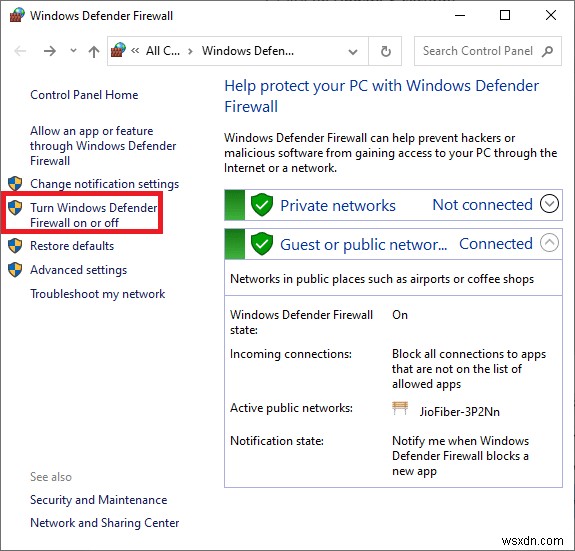575x551 pixels.
Task: Click Restore defaults link
Action: point(72,246)
